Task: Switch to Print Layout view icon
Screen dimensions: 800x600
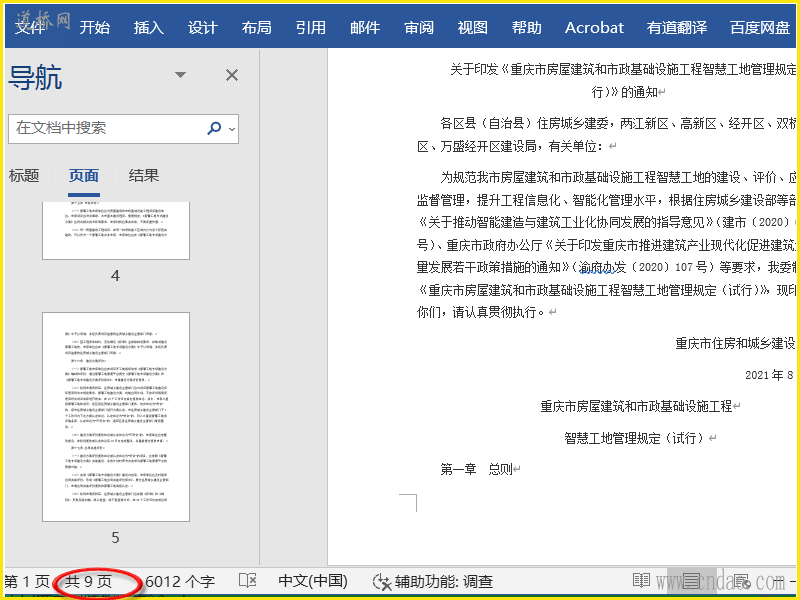Action: pos(692,581)
